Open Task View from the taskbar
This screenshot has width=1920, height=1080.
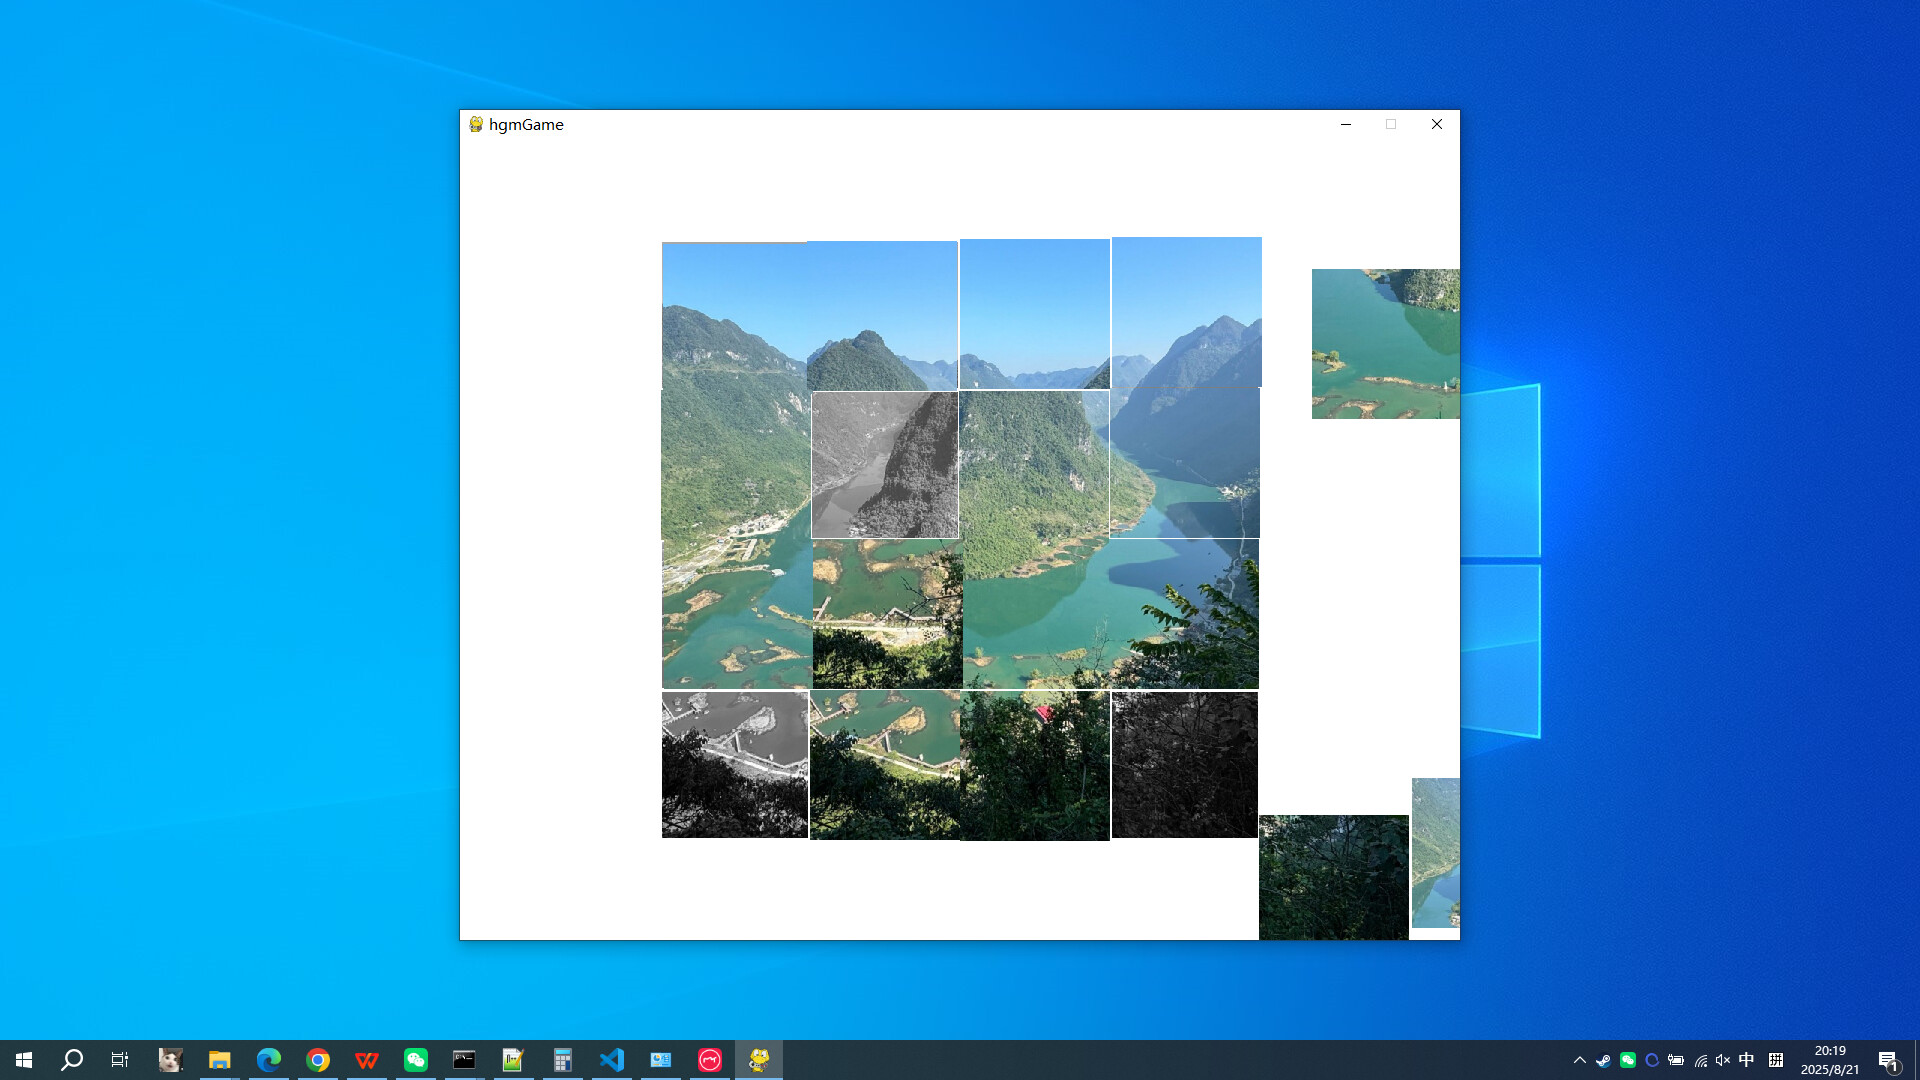coord(119,1059)
